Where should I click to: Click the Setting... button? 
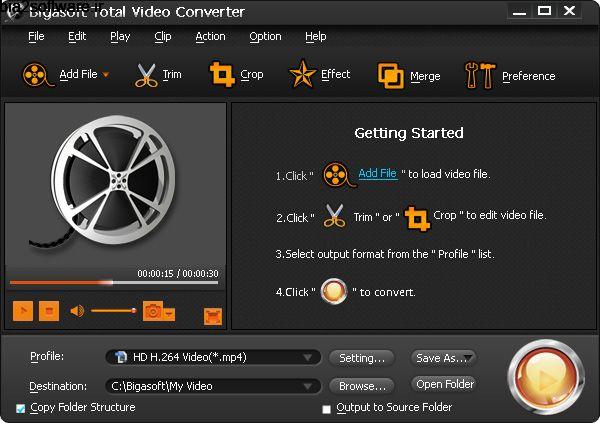coord(362,358)
